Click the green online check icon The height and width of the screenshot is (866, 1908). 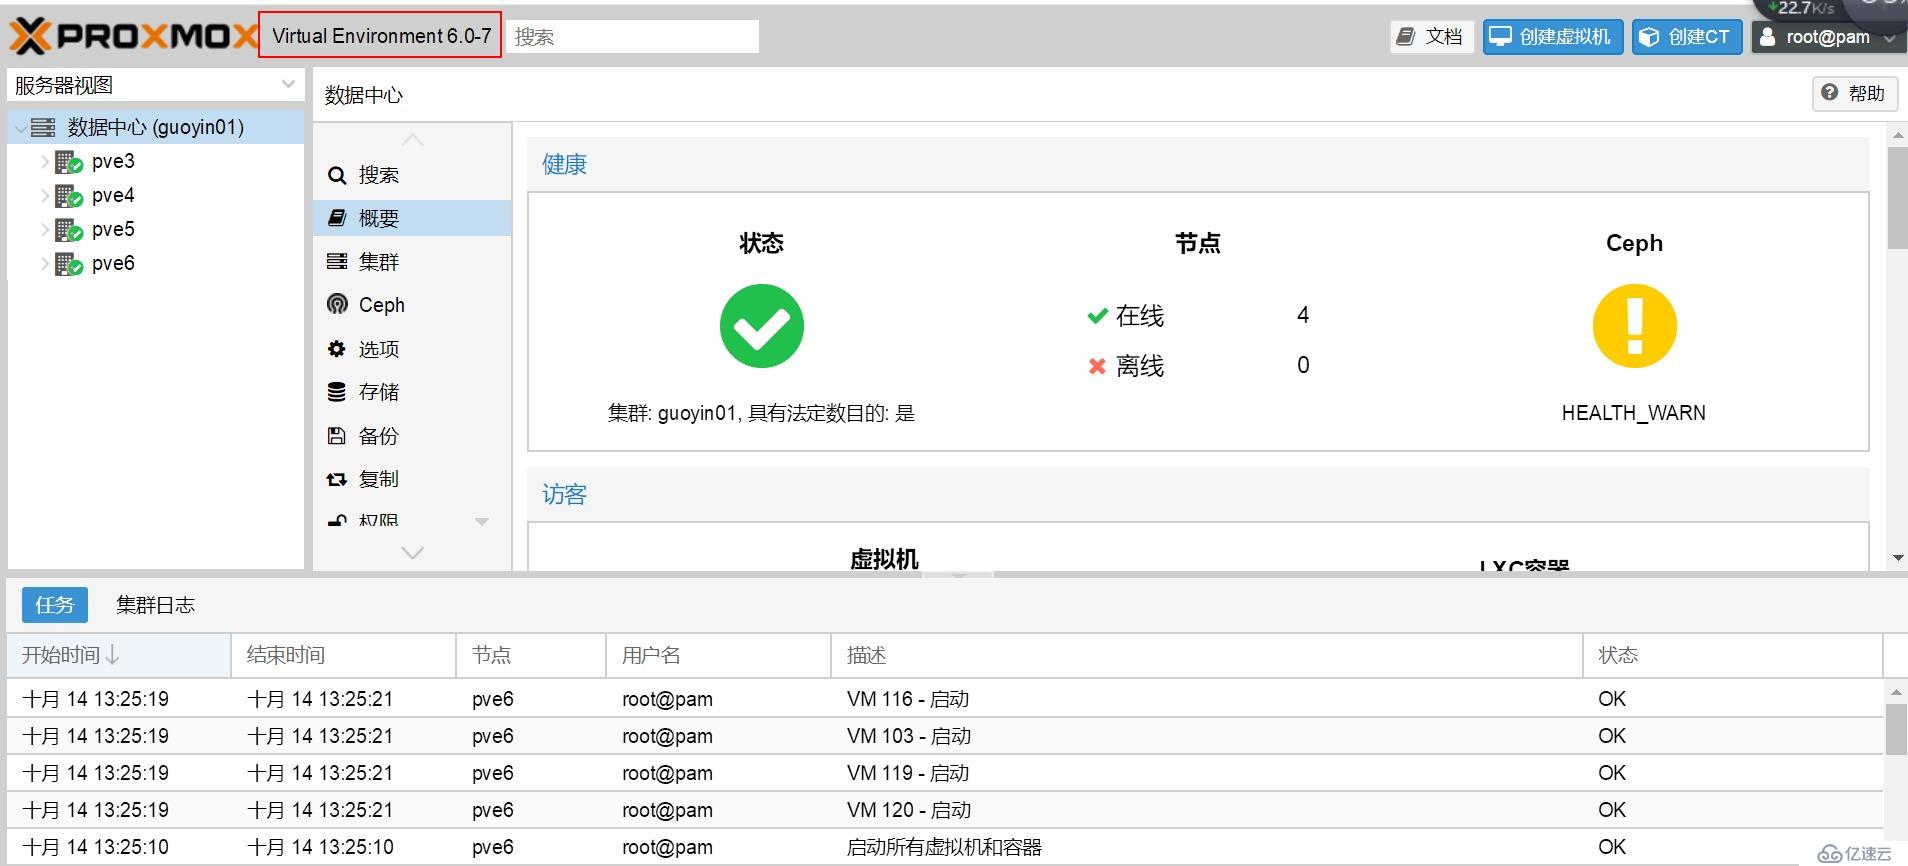(1097, 316)
